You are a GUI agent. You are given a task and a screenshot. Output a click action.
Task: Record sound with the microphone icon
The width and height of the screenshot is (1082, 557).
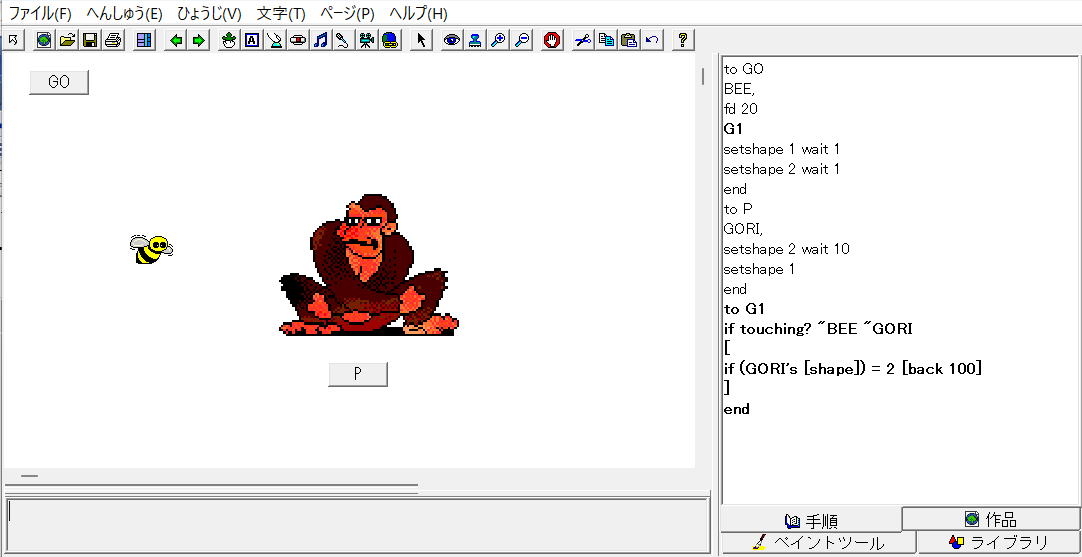click(x=343, y=40)
